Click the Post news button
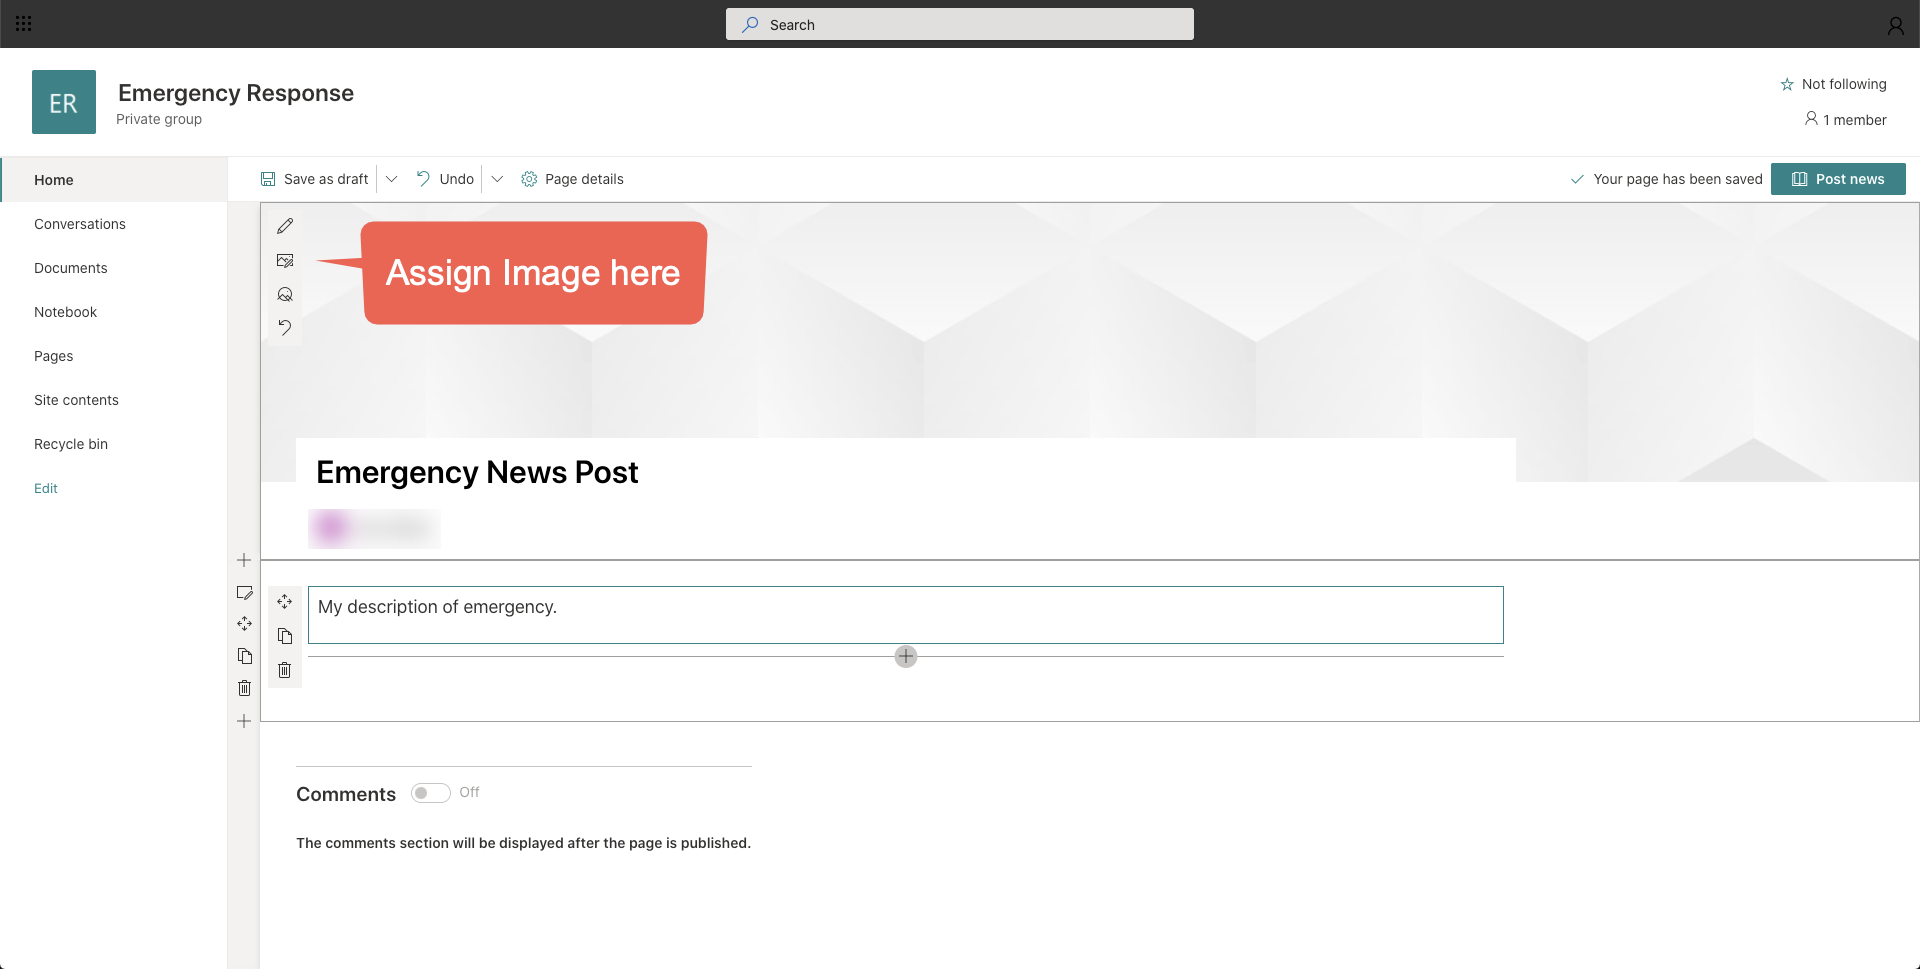The width and height of the screenshot is (1920, 969). 1838,179
